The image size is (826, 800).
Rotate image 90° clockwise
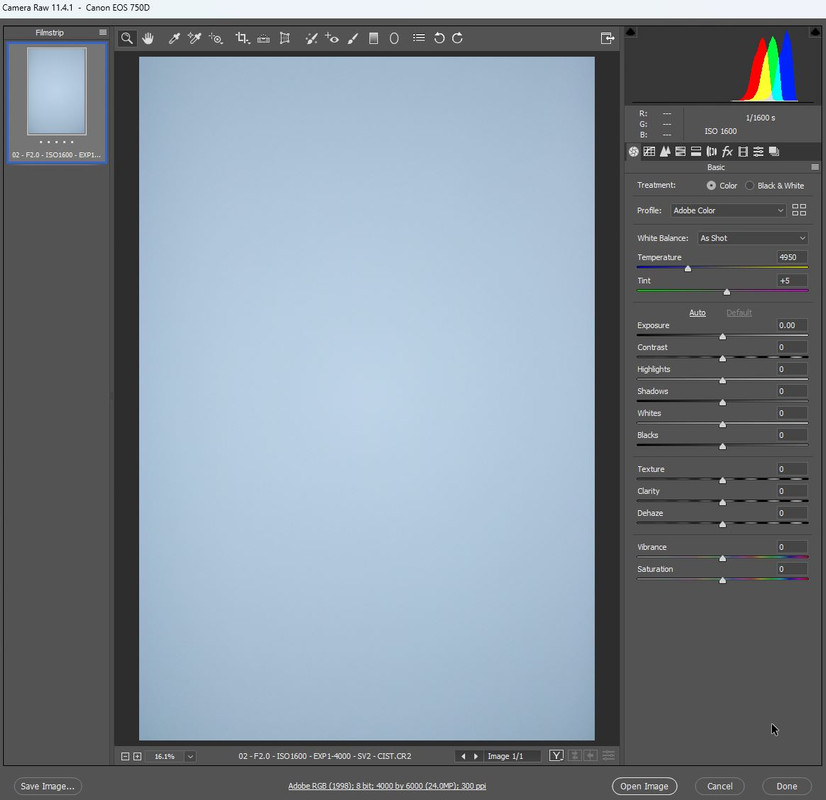coord(457,38)
